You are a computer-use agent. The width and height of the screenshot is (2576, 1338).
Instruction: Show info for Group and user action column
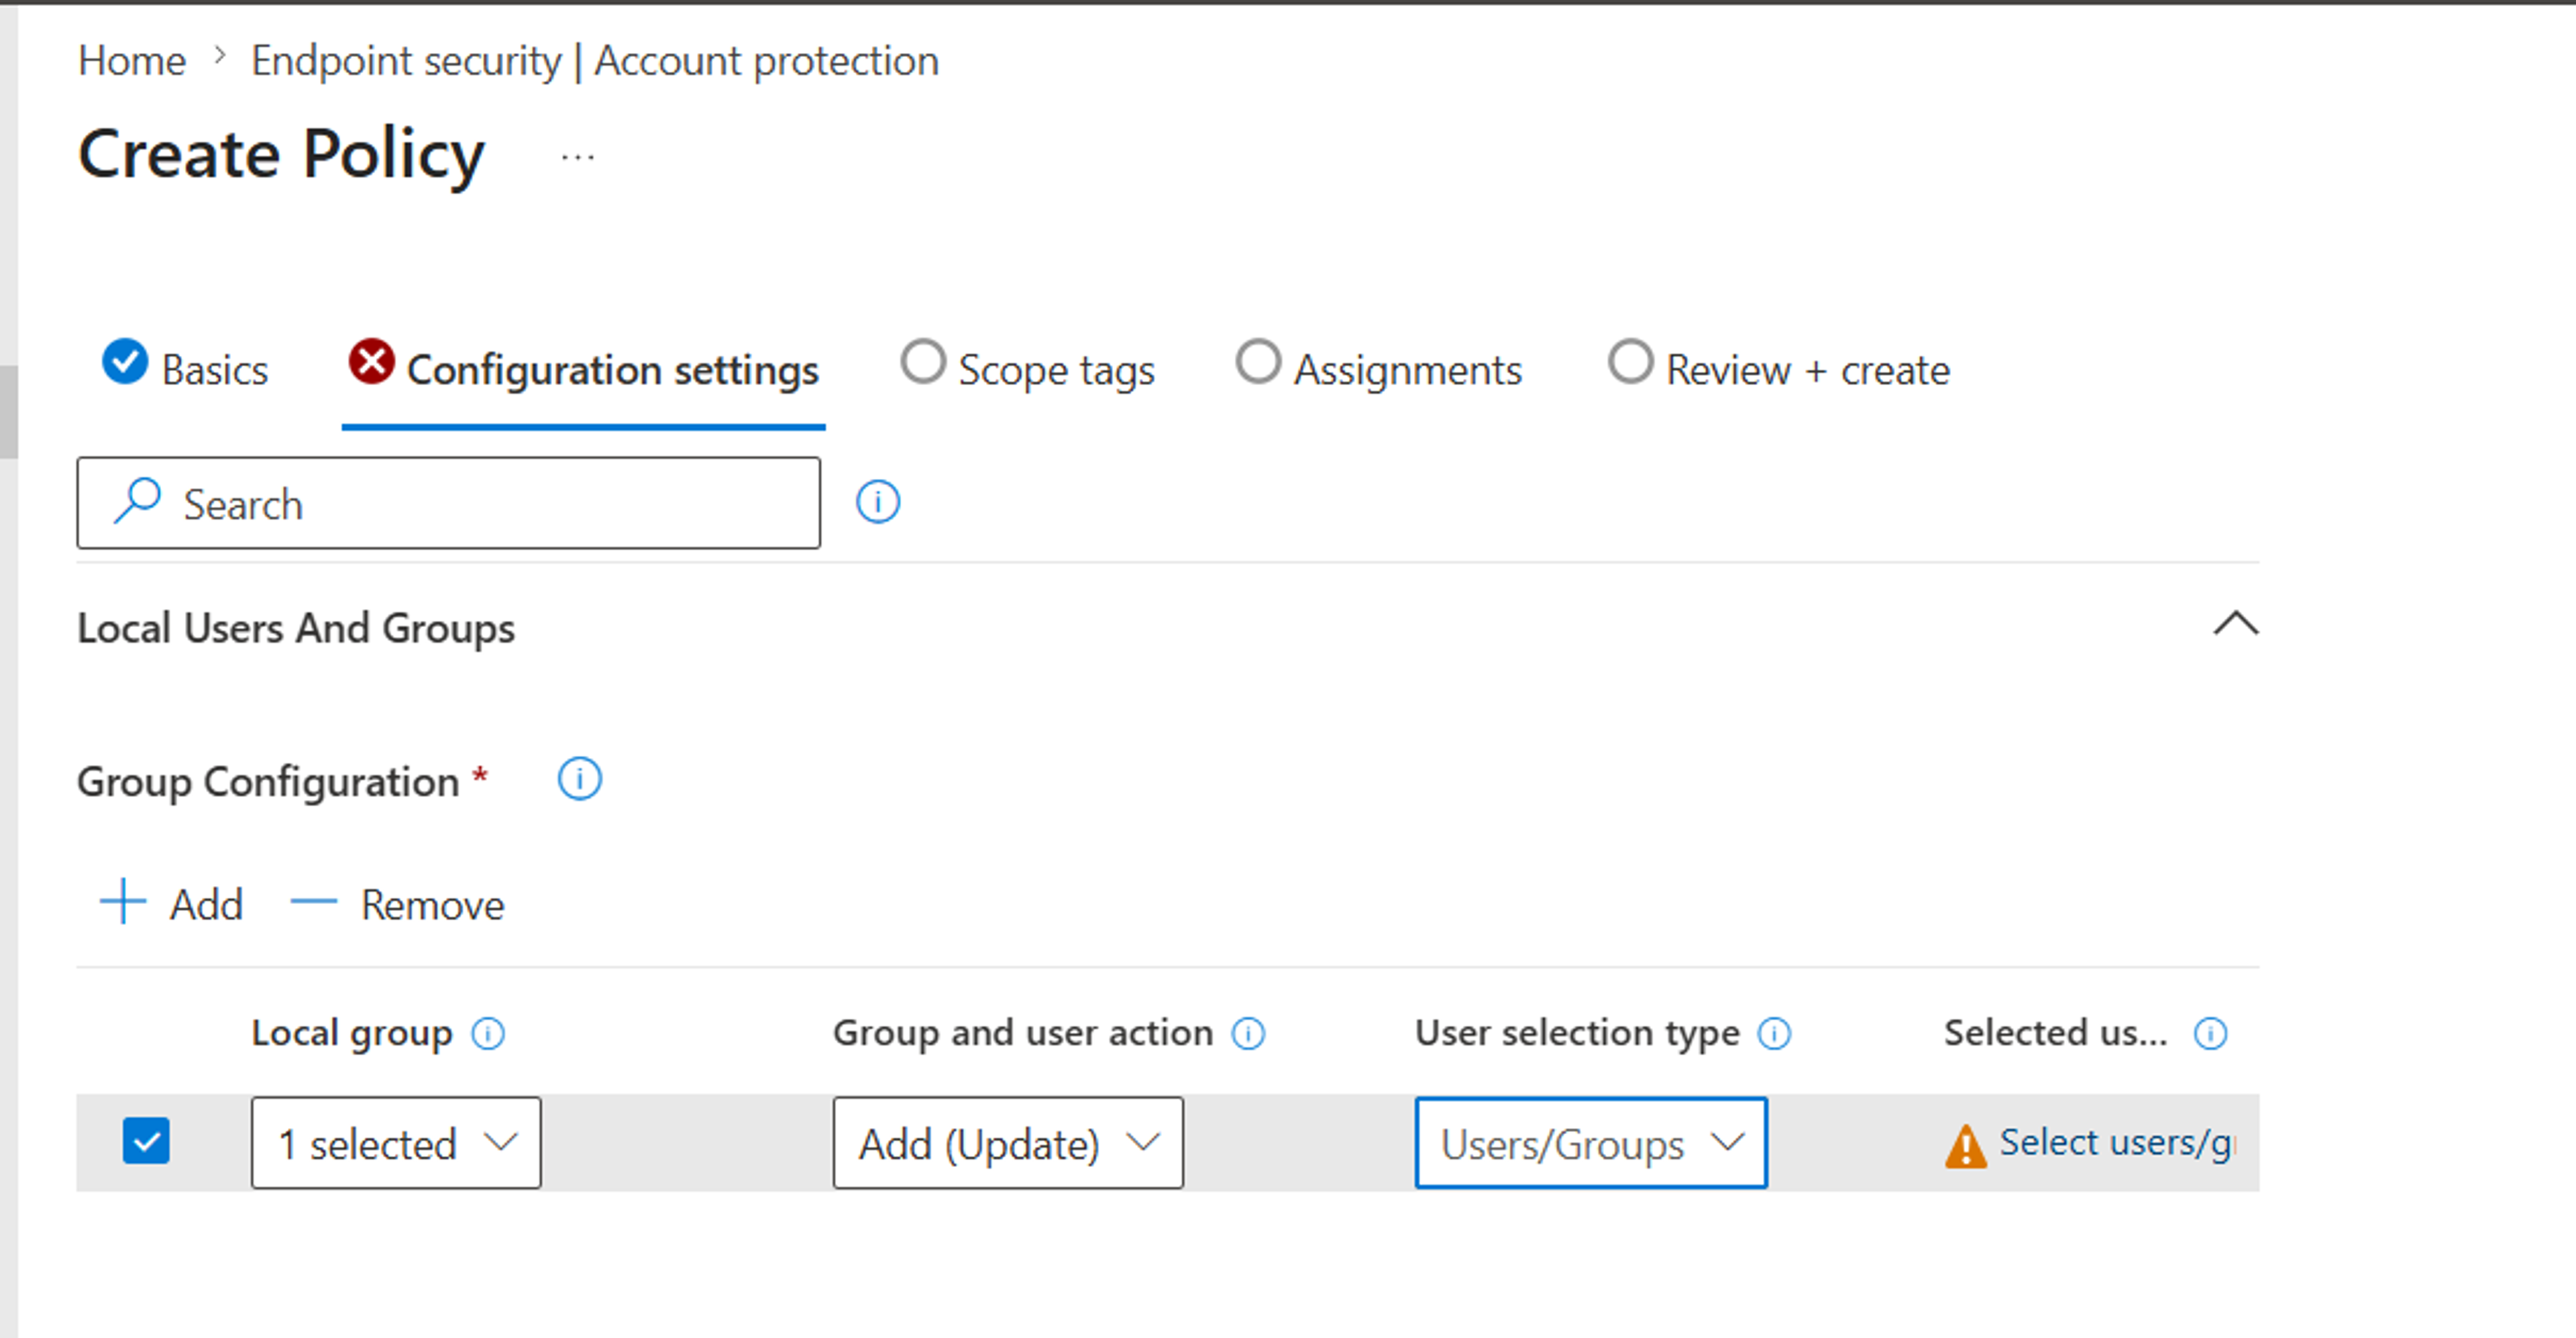coord(1247,1033)
